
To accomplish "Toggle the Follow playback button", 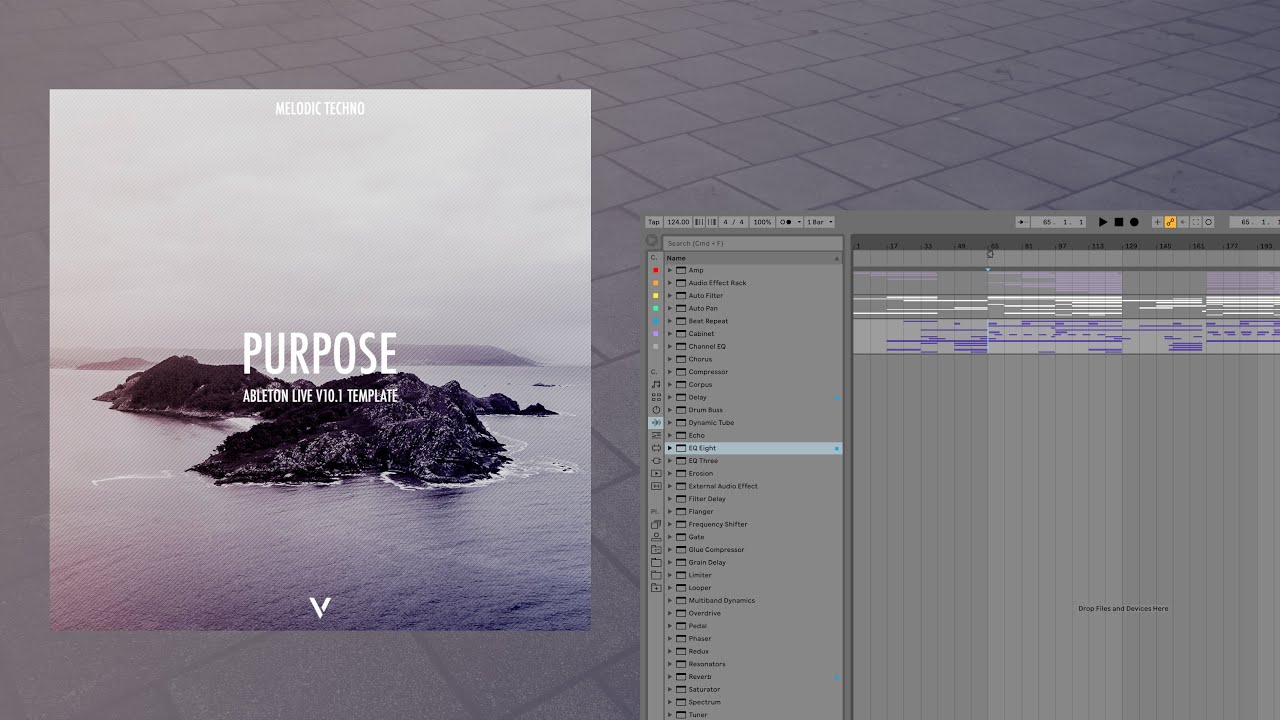I will [x=1022, y=222].
